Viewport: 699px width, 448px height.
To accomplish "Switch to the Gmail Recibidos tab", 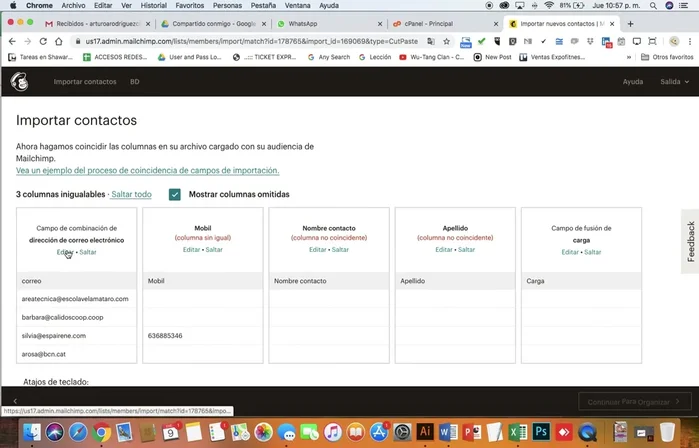I will [x=99, y=24].
